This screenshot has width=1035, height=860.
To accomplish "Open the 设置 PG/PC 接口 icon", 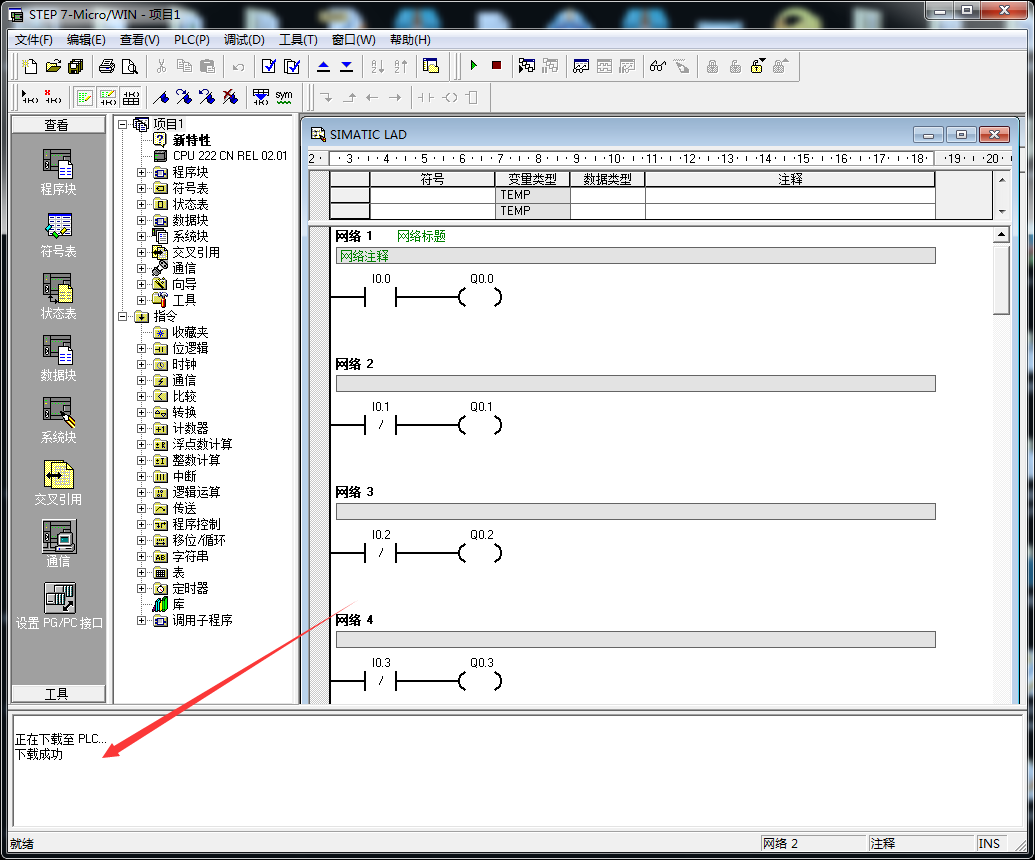I will point(58,606).
